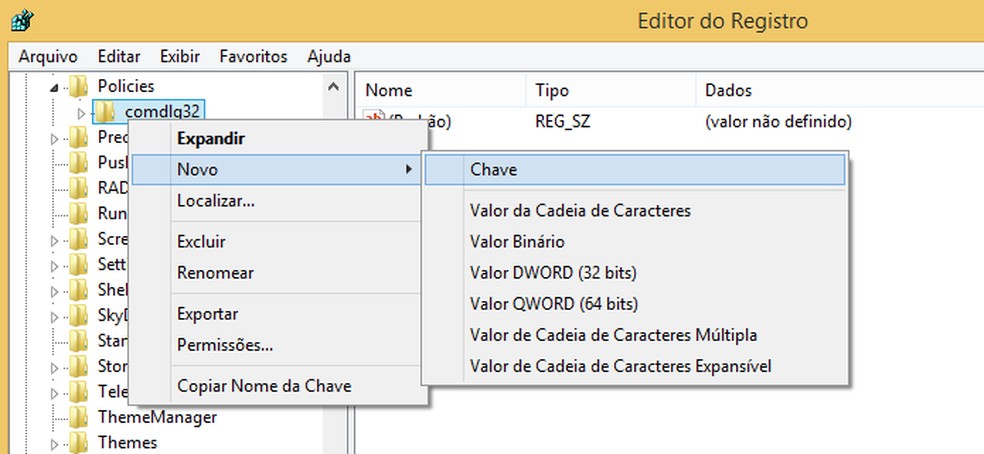Click the Dados column header
The height and width of the screenshot is (454, 984).
coord(729,91)
